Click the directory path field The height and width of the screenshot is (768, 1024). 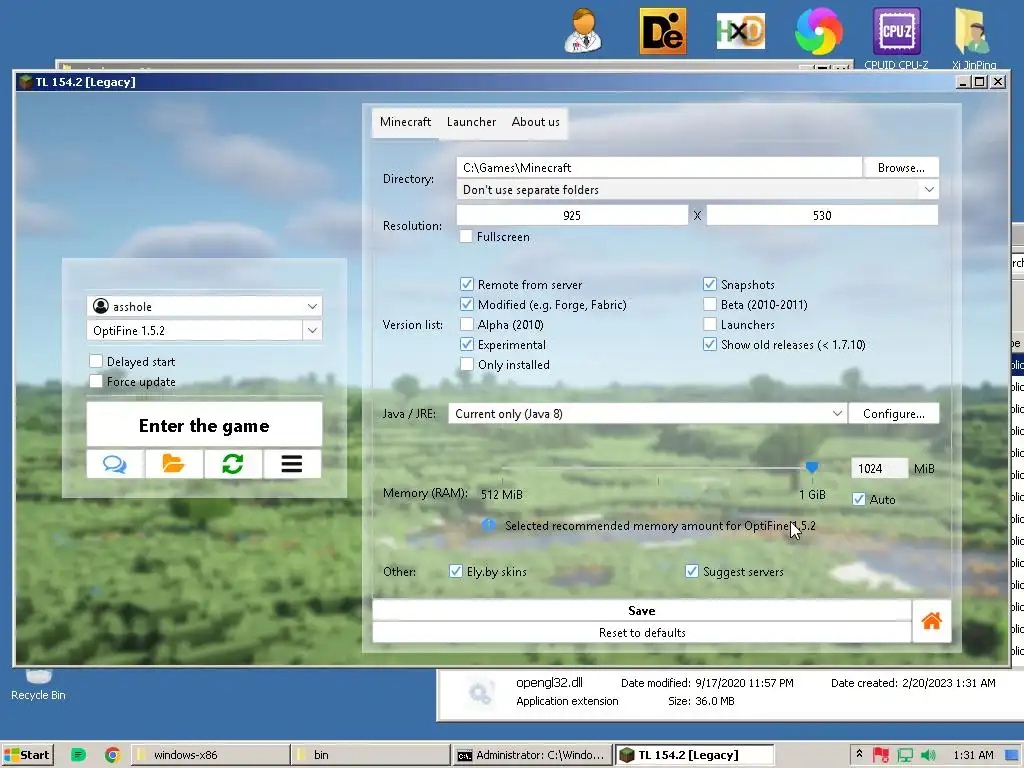[x=659, y=168]
